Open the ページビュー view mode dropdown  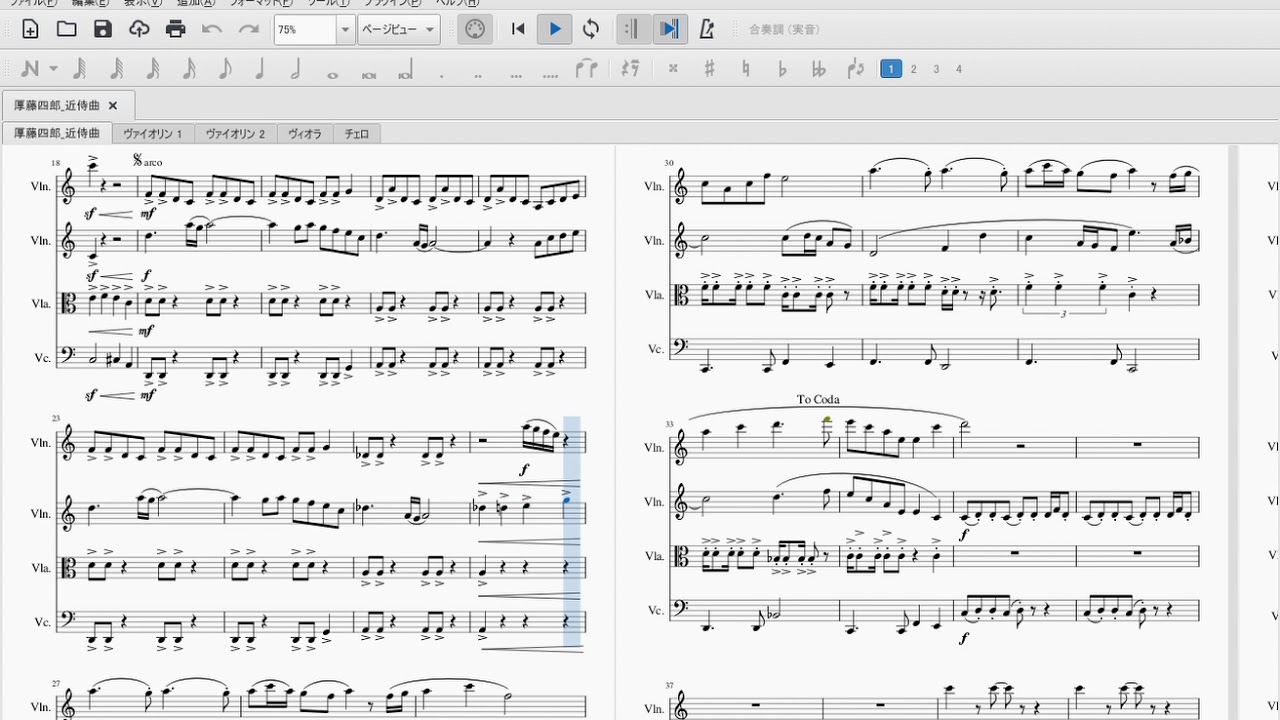pos(399,30)
